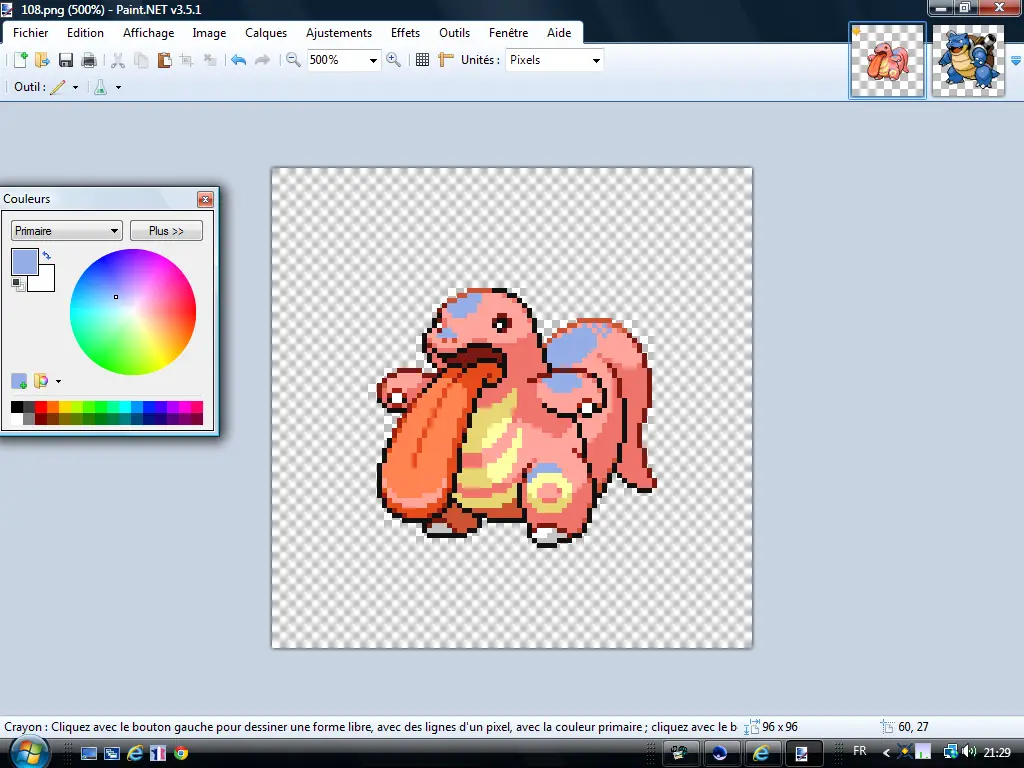Click the Crop to selection icon
Image resolution: width=1024 pixels, height=768 pixels.
point(187,60)
